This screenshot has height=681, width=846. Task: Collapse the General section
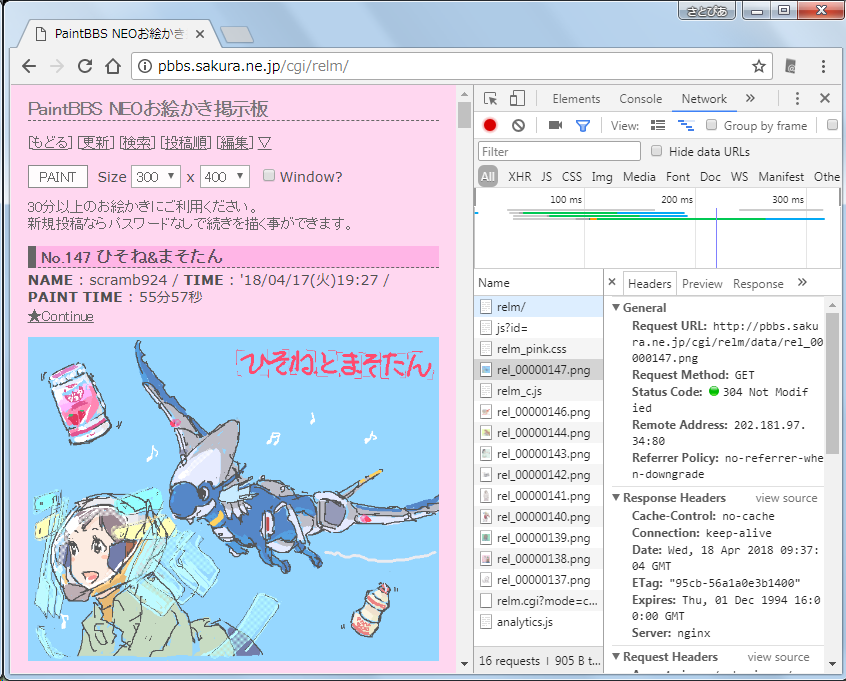[616, 307]
